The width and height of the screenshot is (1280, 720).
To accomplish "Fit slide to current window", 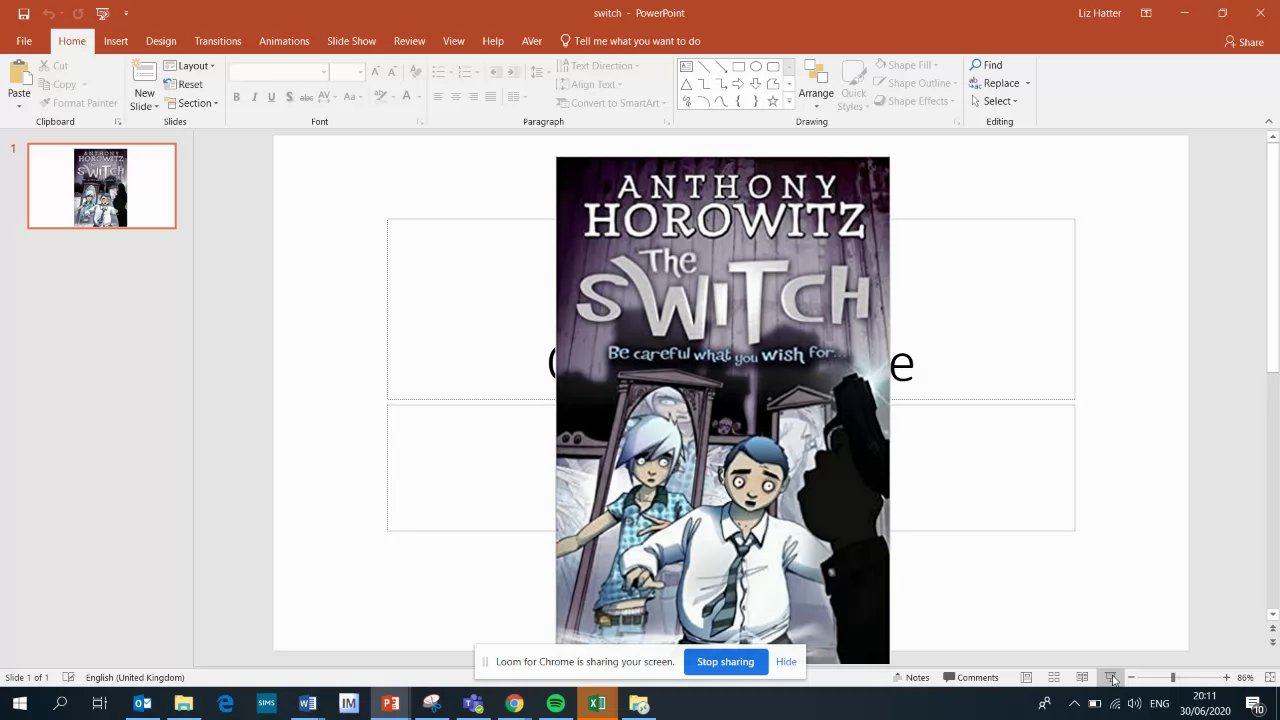I will tap(1270, 677).
